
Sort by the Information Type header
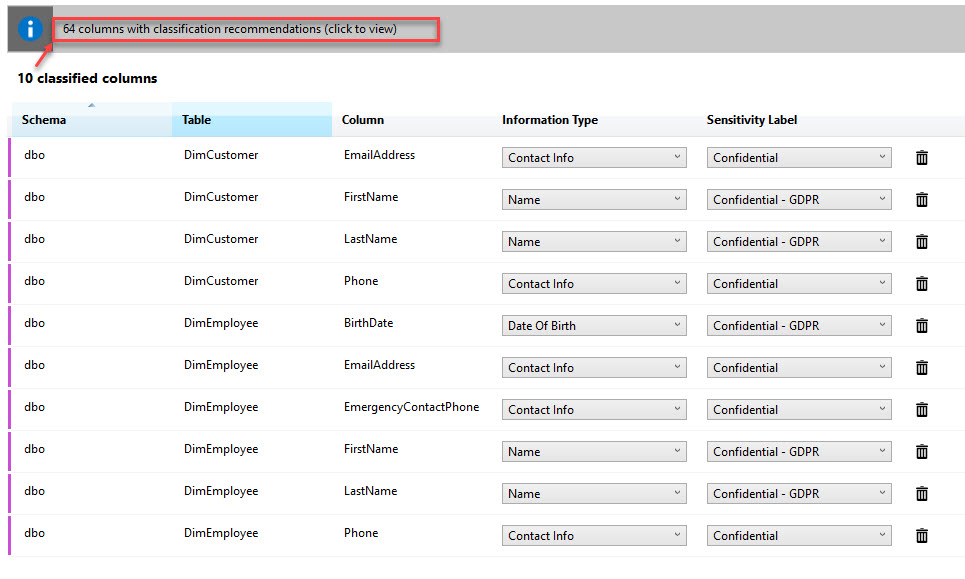coord(550,120)
